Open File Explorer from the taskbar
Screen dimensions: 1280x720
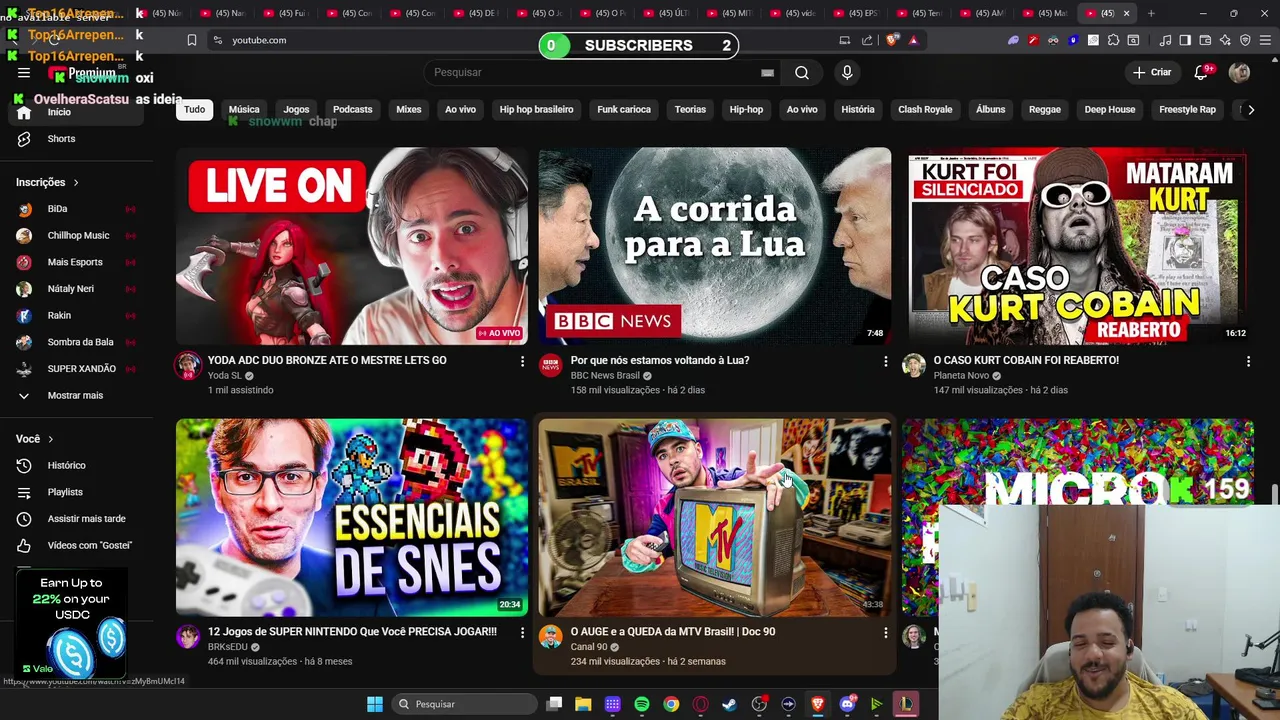click(x=583, y=704)
